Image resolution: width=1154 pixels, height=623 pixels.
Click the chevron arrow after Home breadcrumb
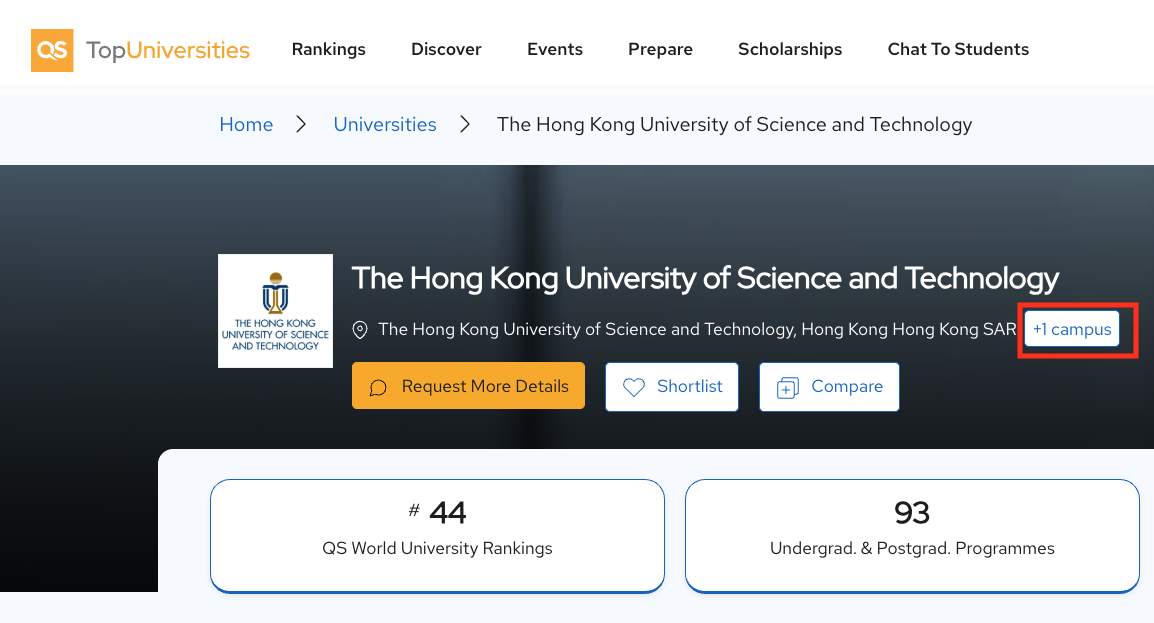click(x=302, y=125)
